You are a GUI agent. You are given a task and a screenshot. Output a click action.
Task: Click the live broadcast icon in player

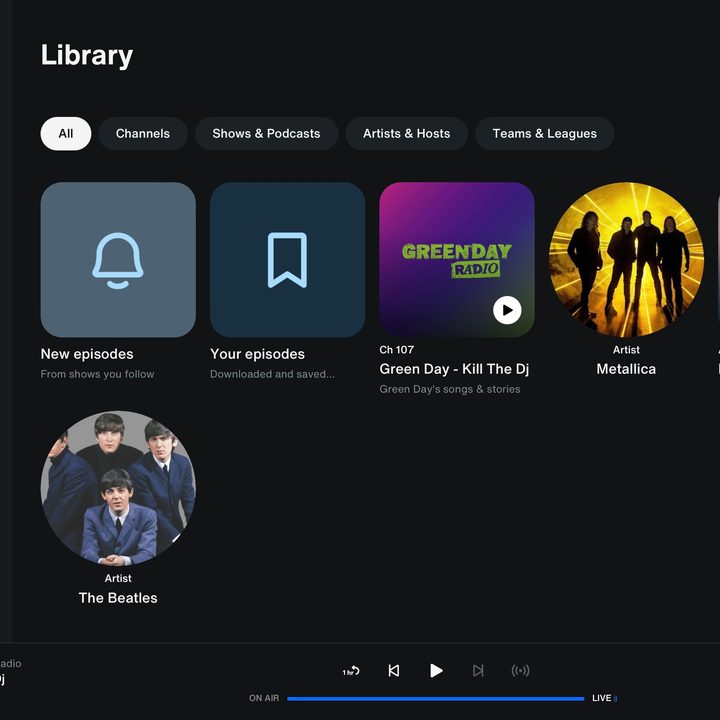point(520,671)
